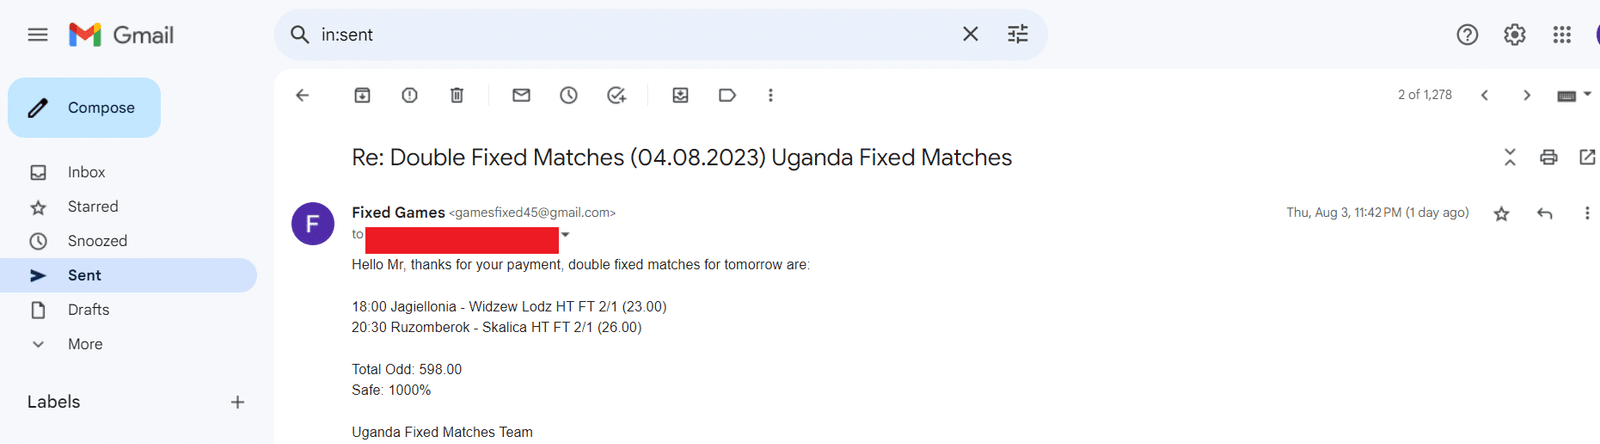Image resolution: width=1600 pixels, height=444 pixels.
Task: Toggle the main menu hamburger
Action: click(x=38, y=35)
